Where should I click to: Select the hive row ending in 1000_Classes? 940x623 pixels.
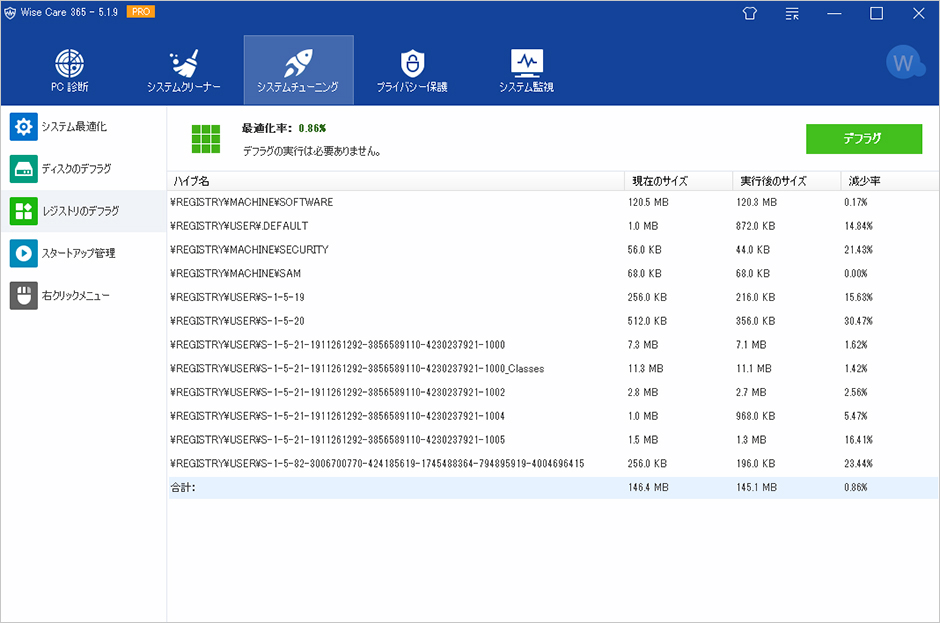click(x=553, y=369)
